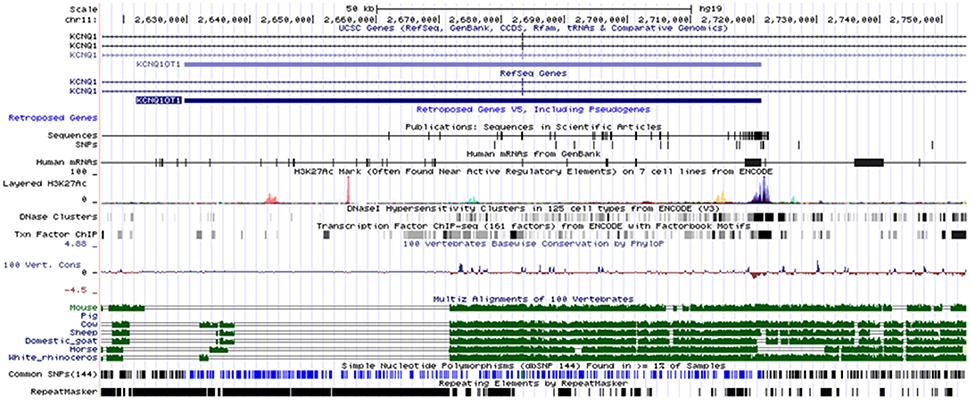Select the Horse alignment row label
970x400 pixels.
pyautogui.click(x=85, y=349)
